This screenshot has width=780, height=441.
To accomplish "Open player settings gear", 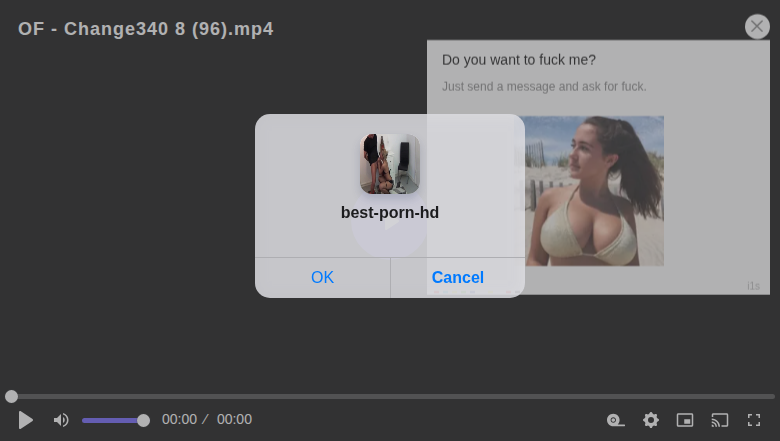I will coord(651,420).
